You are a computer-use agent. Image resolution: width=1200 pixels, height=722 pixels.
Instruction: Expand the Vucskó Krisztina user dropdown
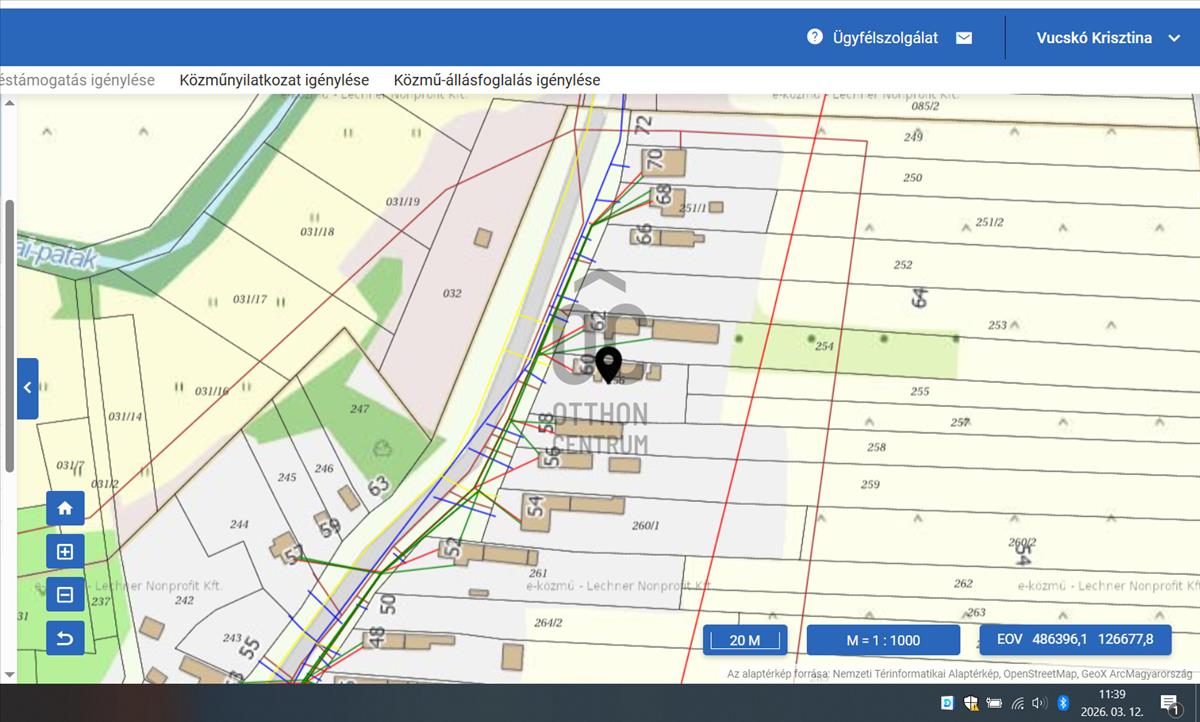(x=1095, y=38)
